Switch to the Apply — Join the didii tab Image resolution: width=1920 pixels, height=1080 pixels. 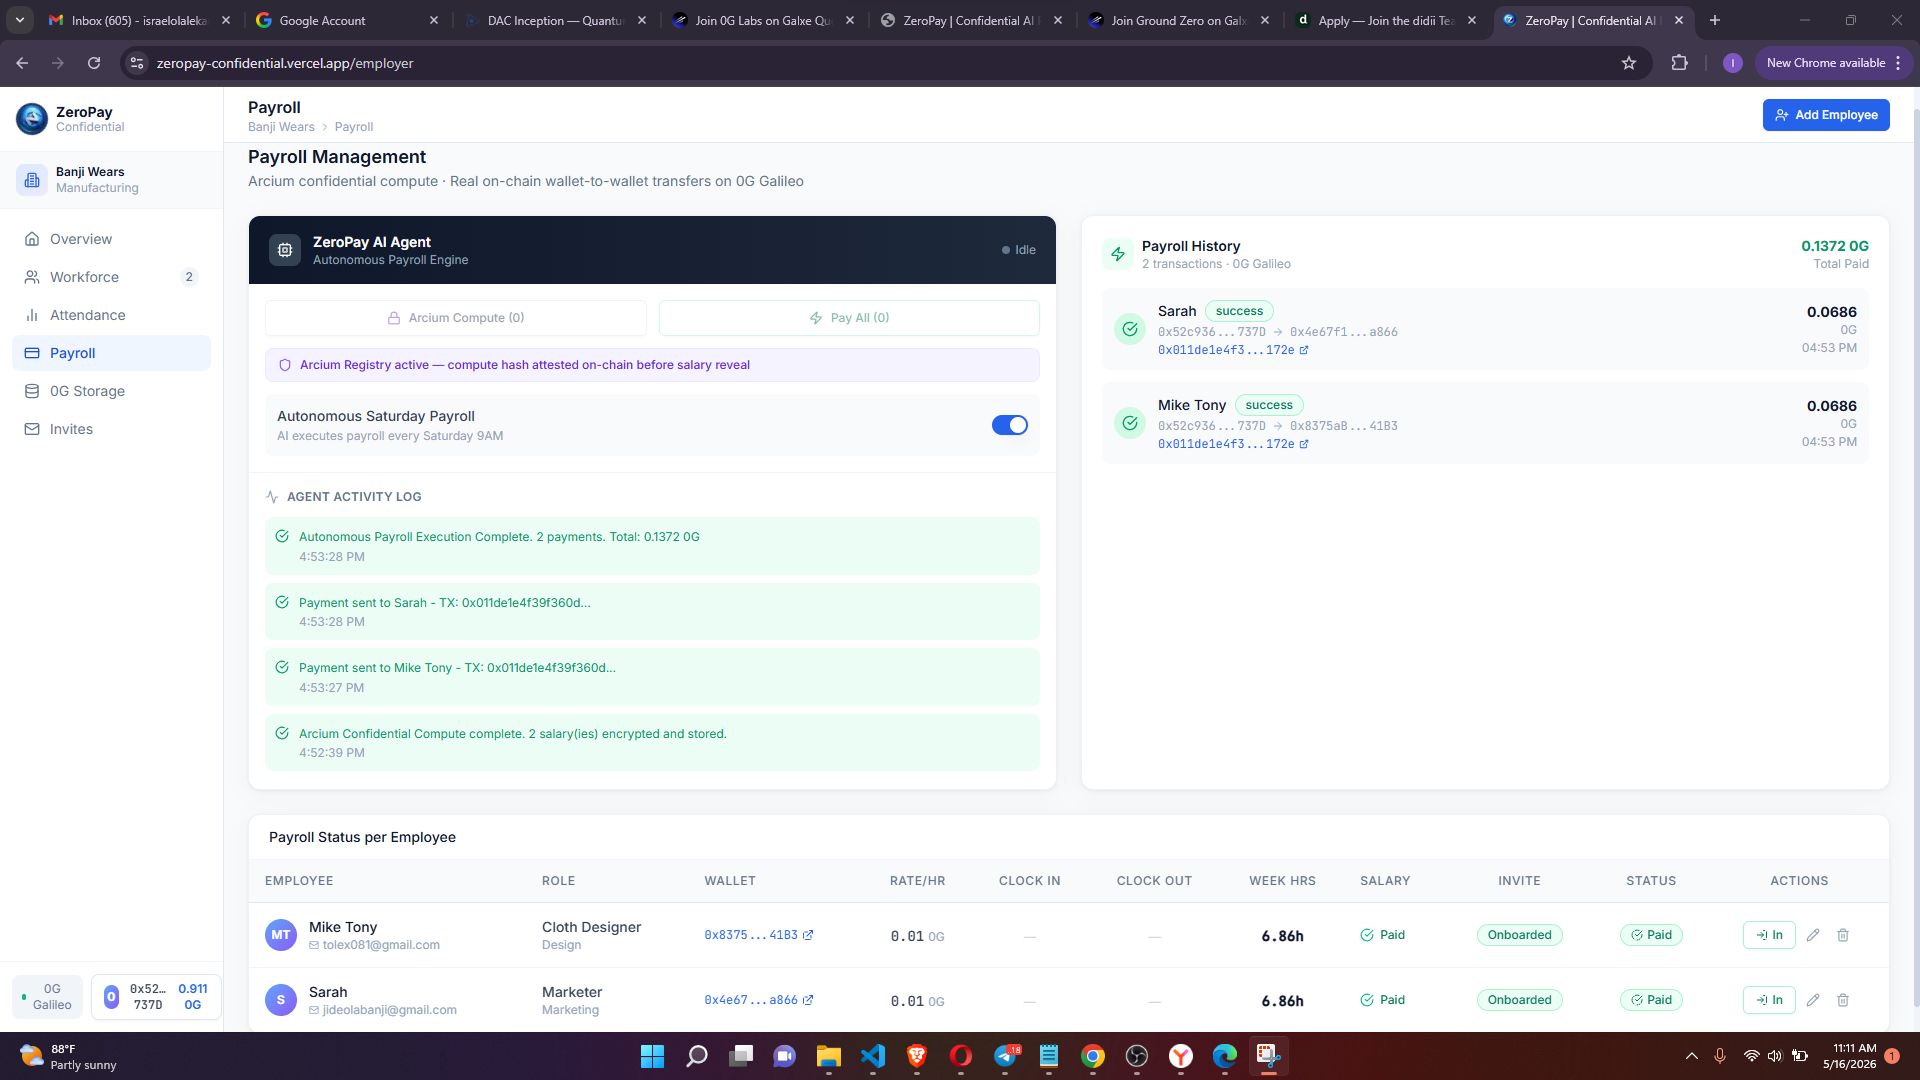click(x=1387, y=20)
